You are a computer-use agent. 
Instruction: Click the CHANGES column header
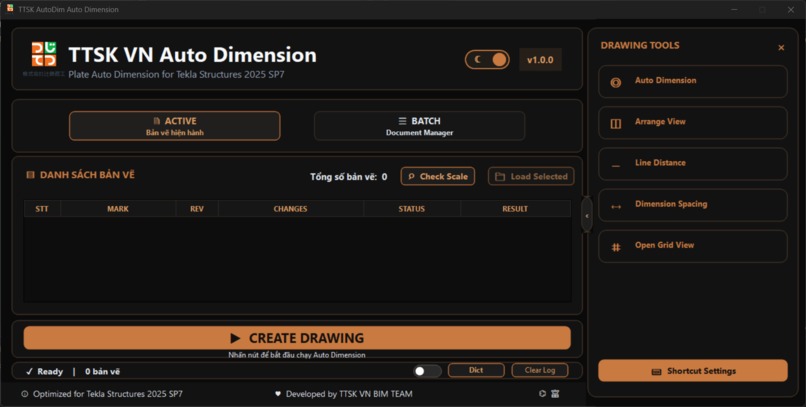(290, 209)
